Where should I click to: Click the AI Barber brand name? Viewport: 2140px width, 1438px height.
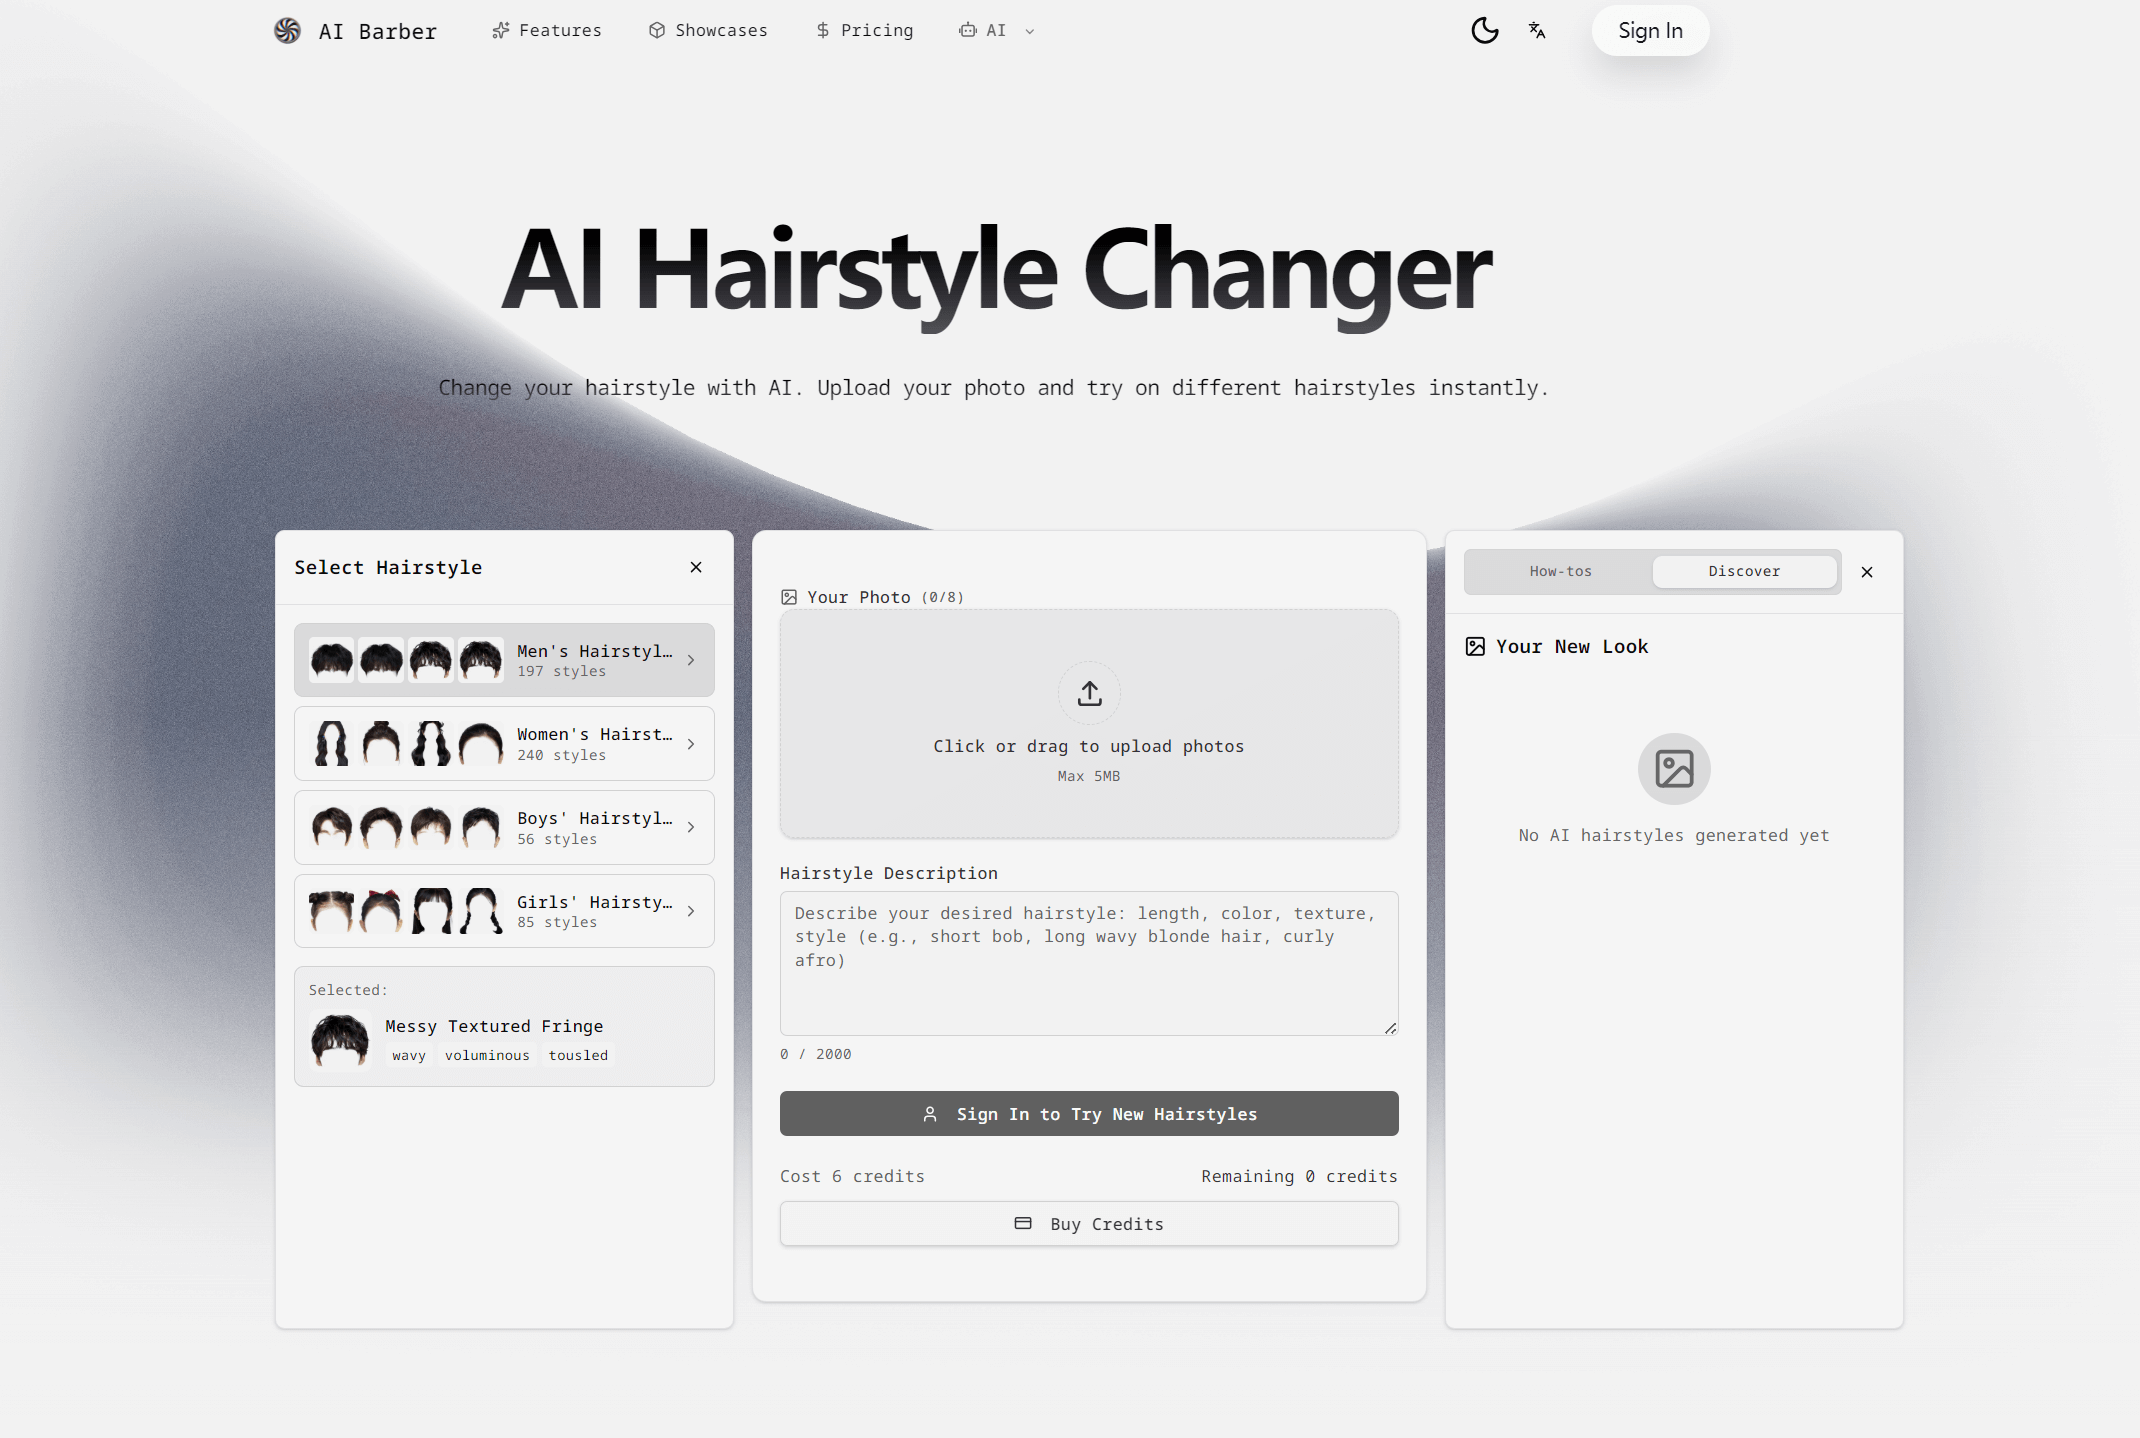point(378,31)
